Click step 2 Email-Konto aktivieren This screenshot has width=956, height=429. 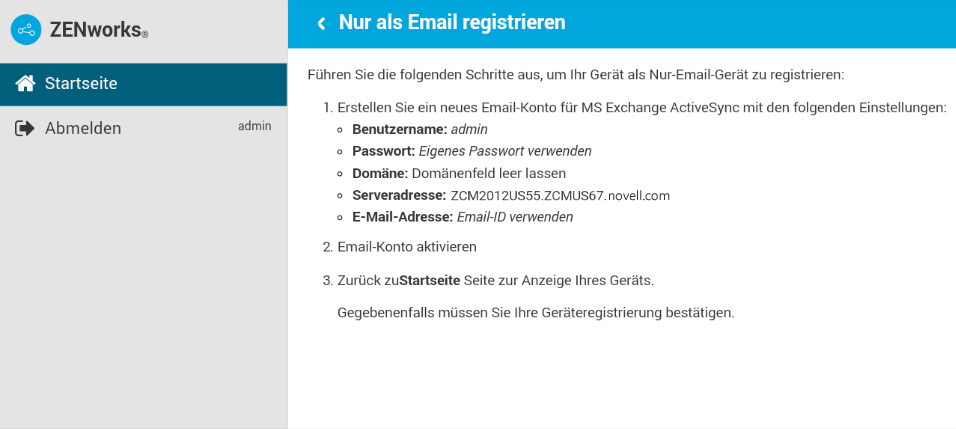tap(407, 246)
